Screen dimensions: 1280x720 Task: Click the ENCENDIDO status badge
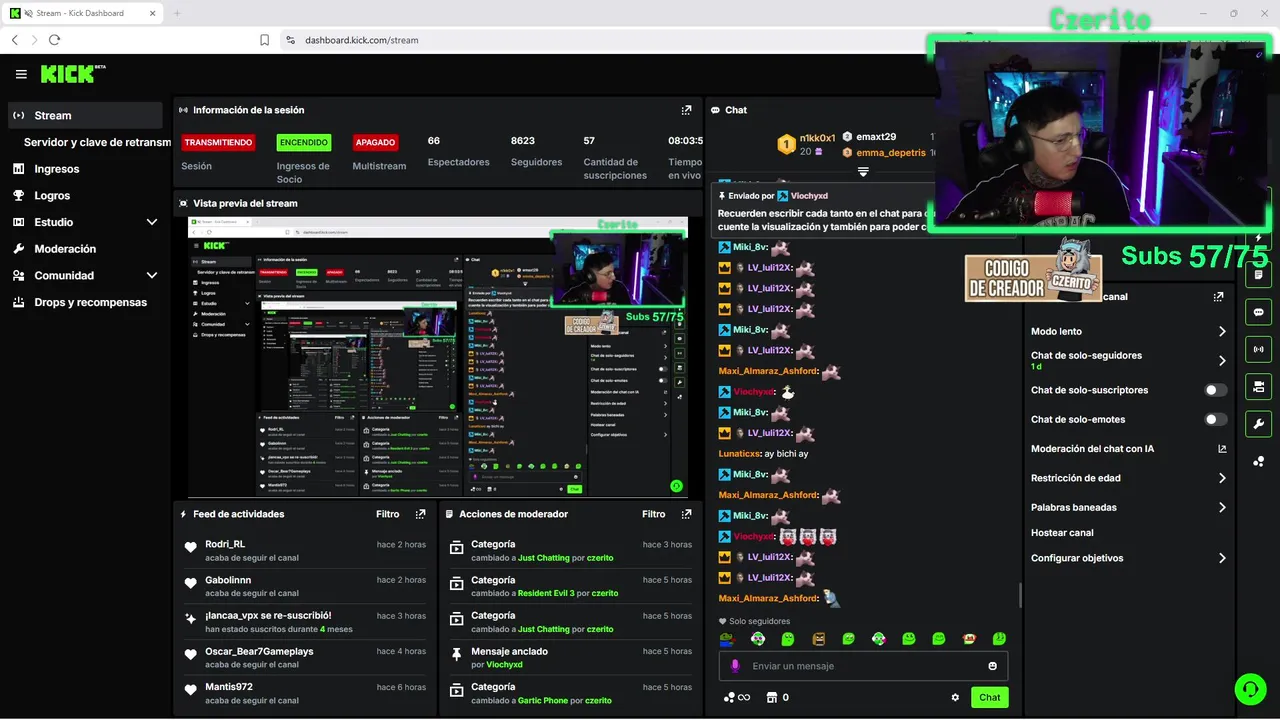[x=303, y=142]
